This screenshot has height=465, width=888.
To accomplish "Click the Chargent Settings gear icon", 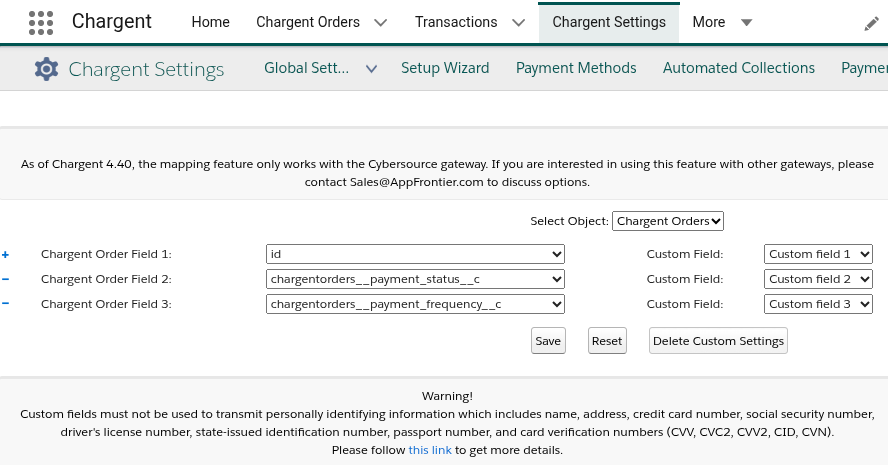I will (x=46, y=69).
